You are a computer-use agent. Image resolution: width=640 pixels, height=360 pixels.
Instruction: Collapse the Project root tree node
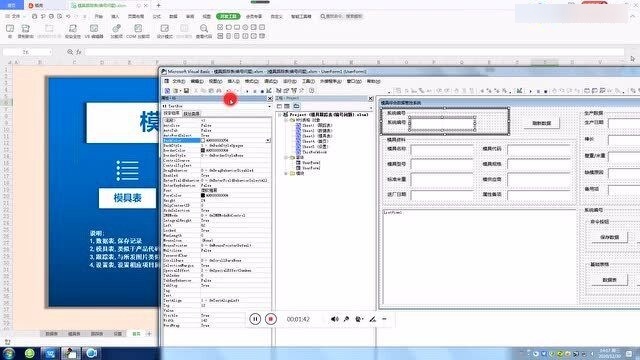pos(280,115)
